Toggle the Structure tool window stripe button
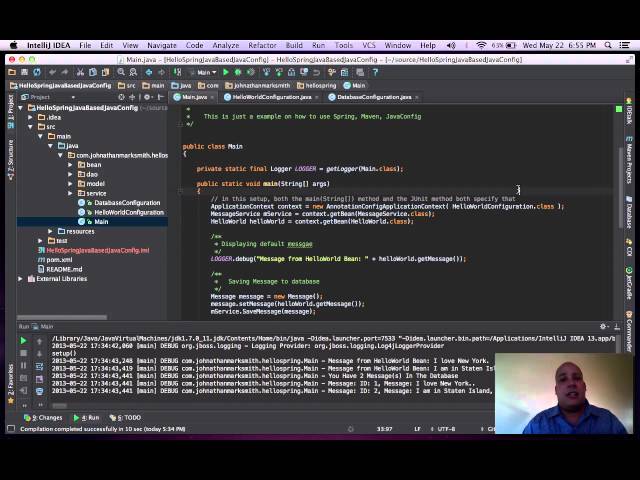 point(11,159)
